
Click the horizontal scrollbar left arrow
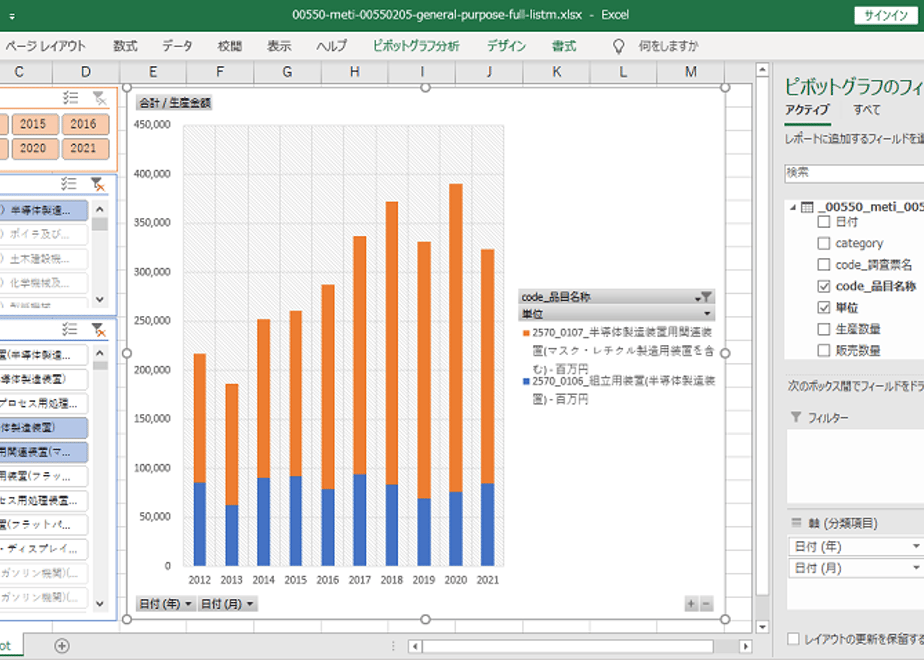tap(415, 646)
